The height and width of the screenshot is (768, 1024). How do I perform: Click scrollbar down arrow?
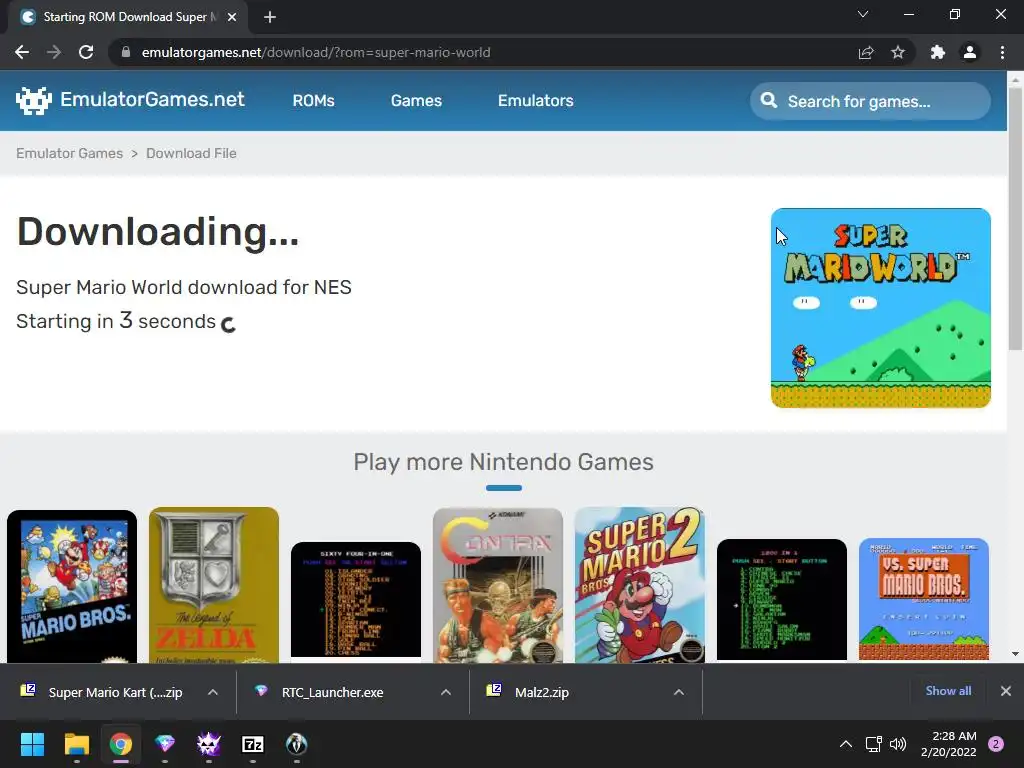pyautogui.click(x=1015, y=654)
